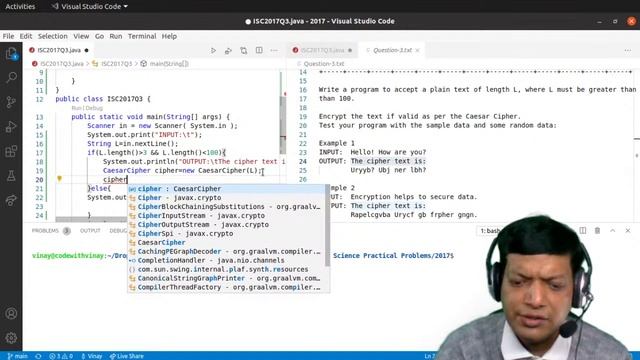Image resolution: width=640 pixels, height=360 pixels.
Task: Split the editor right
Action: 259,50
